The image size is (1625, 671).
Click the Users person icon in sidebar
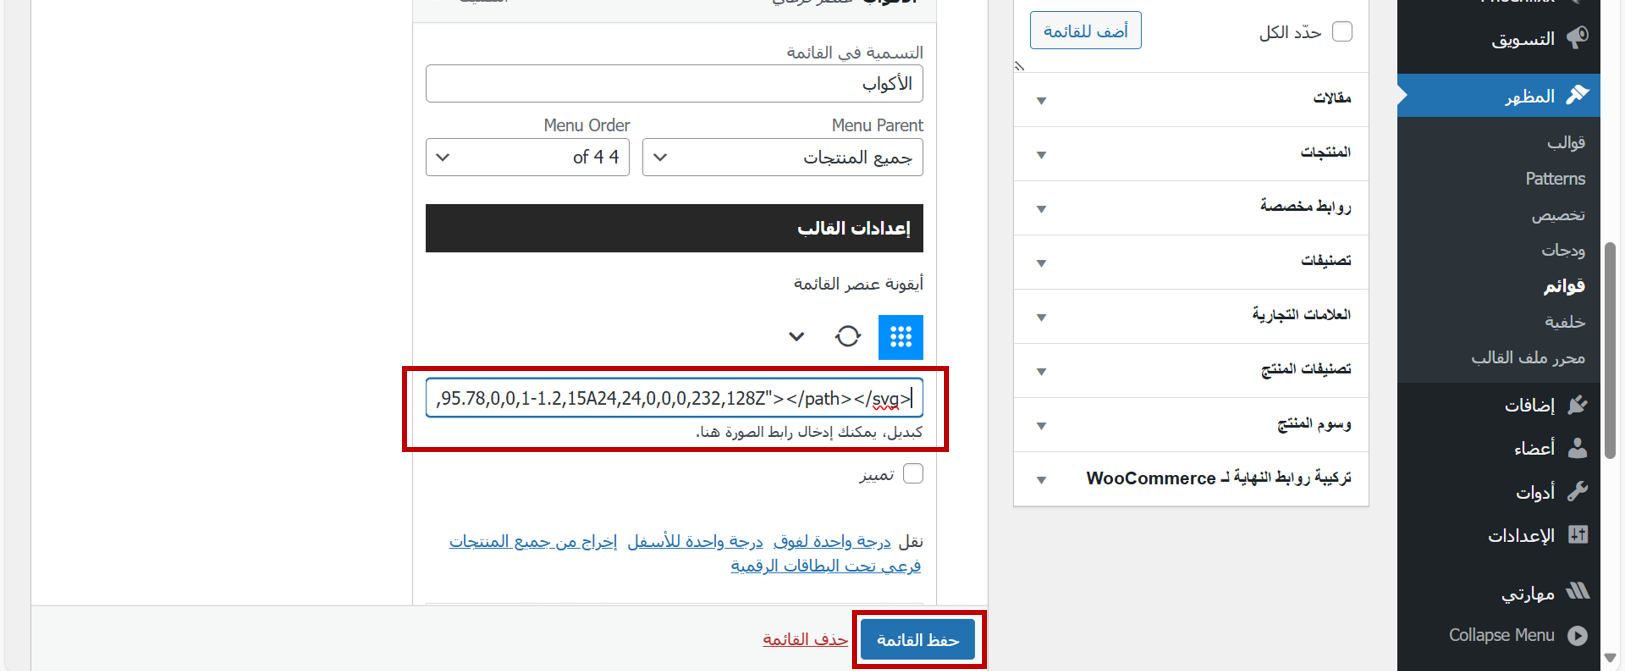click(x=1577, y=447)
